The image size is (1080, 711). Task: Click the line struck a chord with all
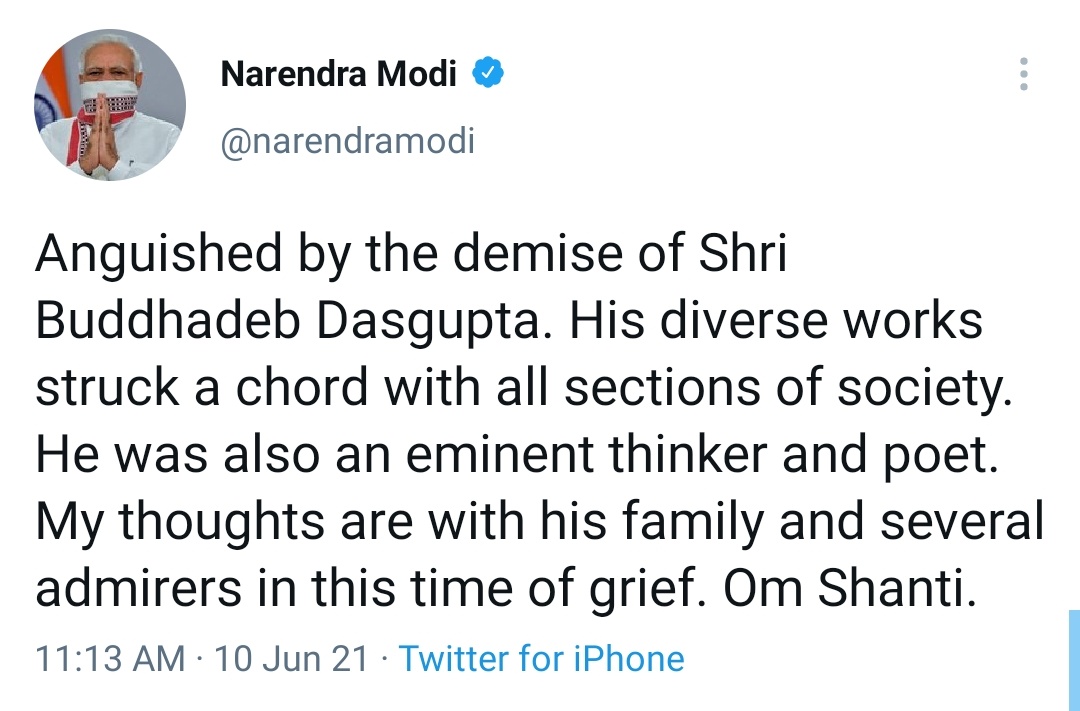[x=292, y=387]
